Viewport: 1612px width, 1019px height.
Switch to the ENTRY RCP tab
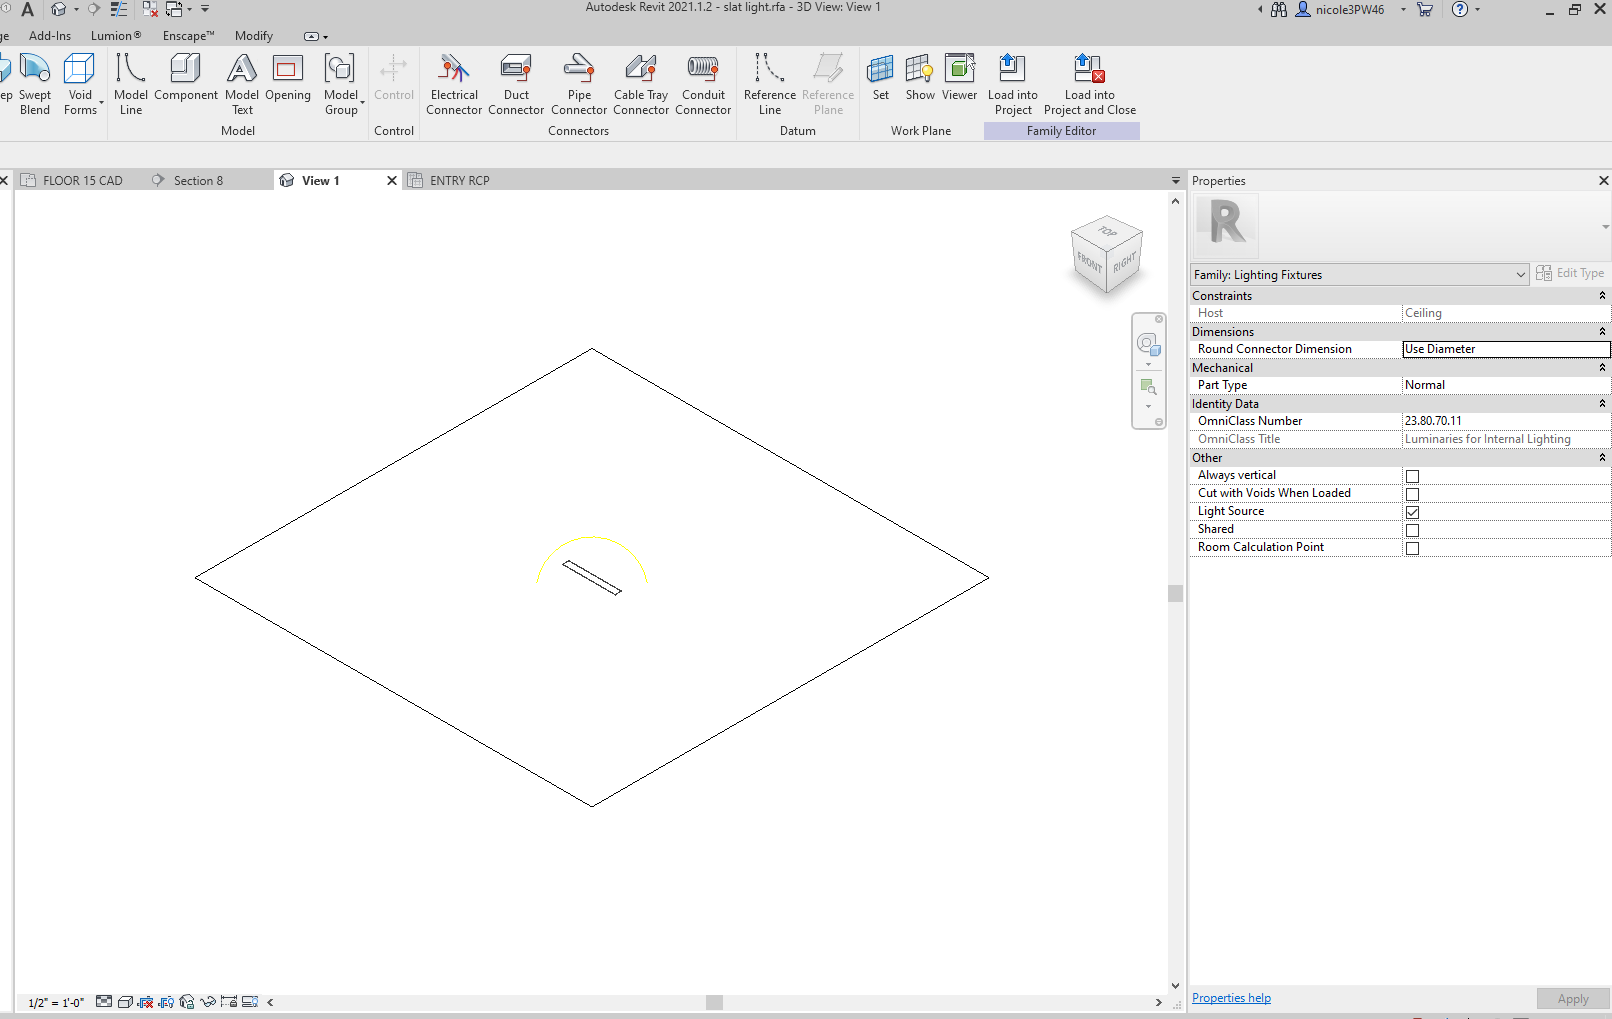pos(458,180)
